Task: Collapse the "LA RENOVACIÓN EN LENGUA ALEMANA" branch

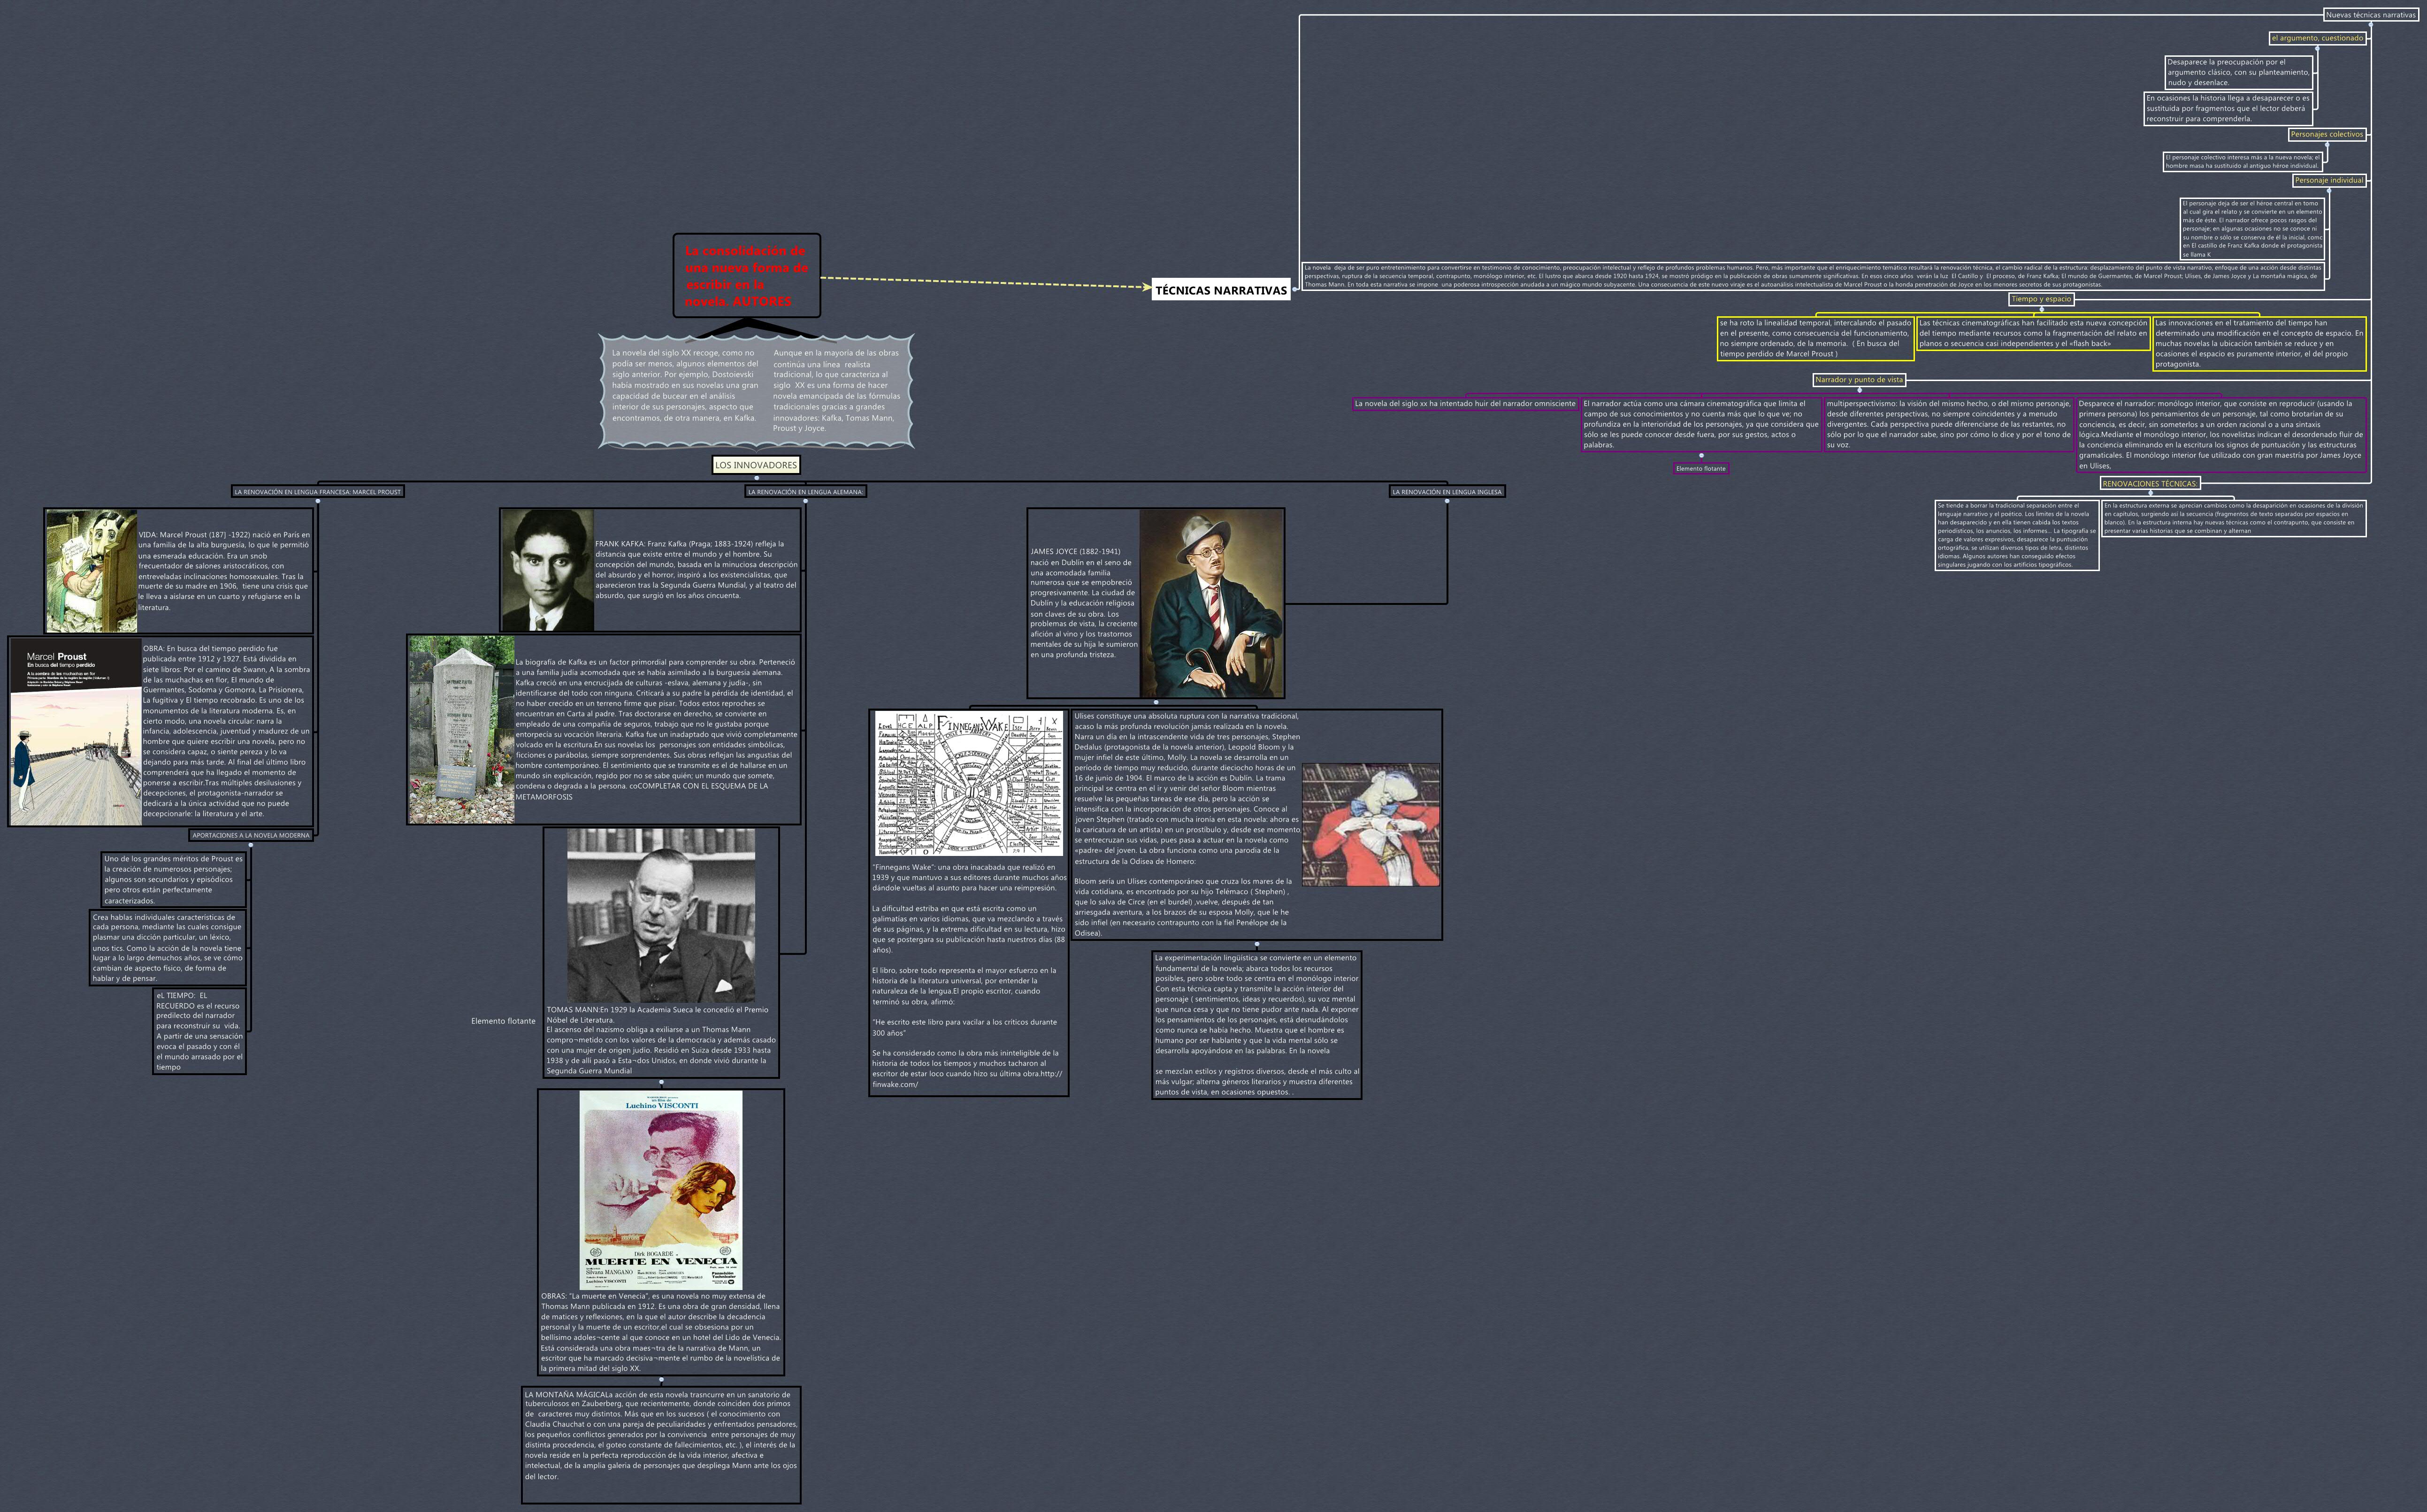Action: tap(806, 501)
